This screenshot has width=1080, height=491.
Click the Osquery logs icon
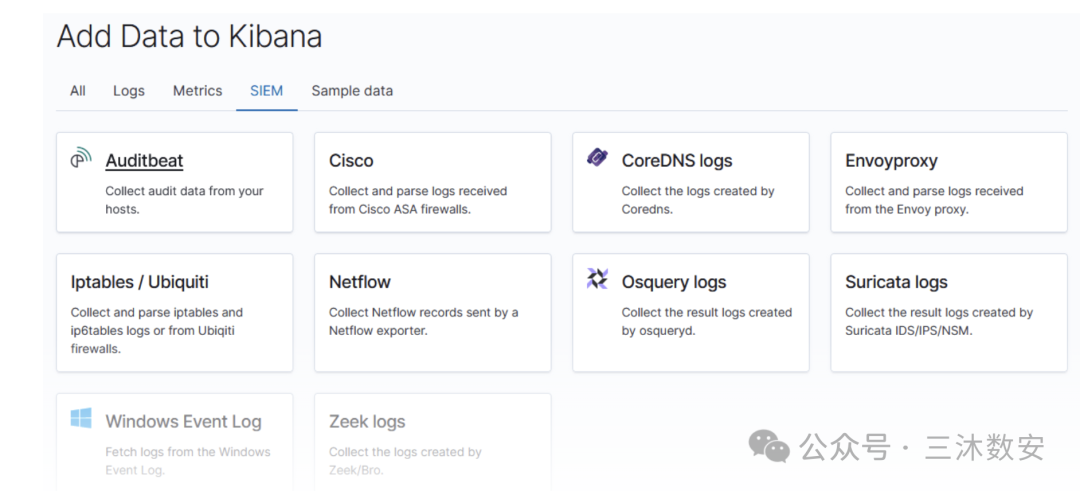(597, 278)
